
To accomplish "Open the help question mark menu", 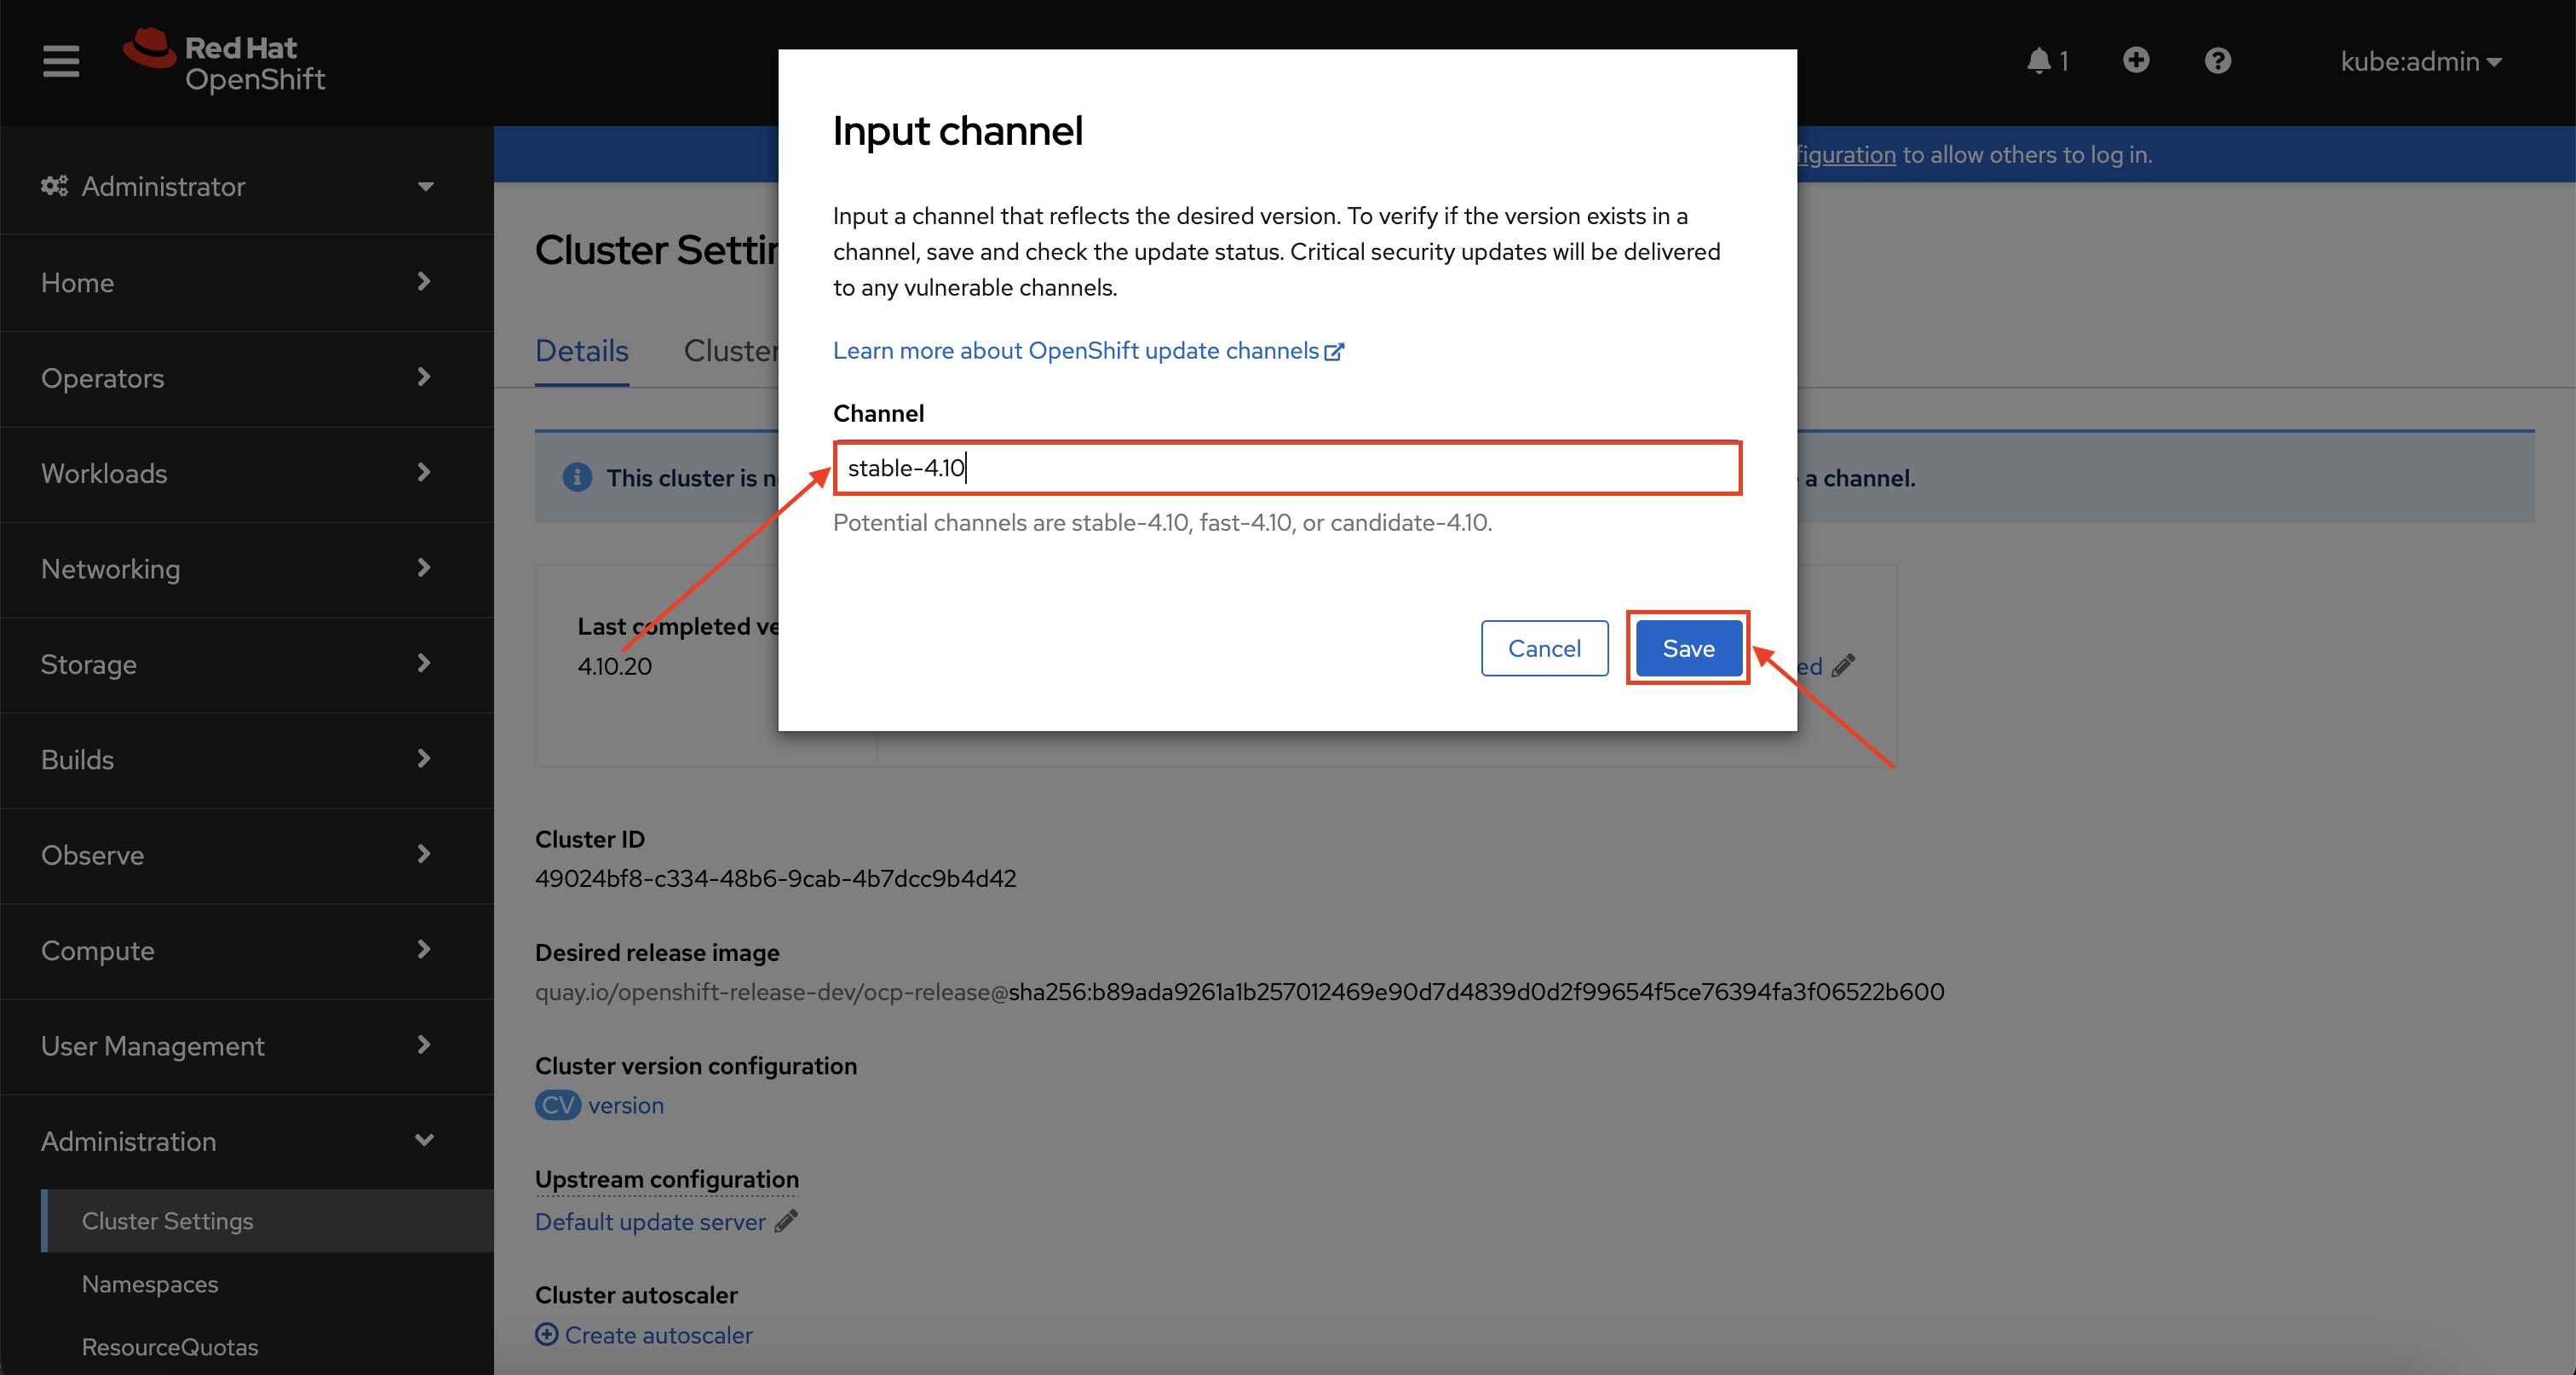I will point(2218,60).
